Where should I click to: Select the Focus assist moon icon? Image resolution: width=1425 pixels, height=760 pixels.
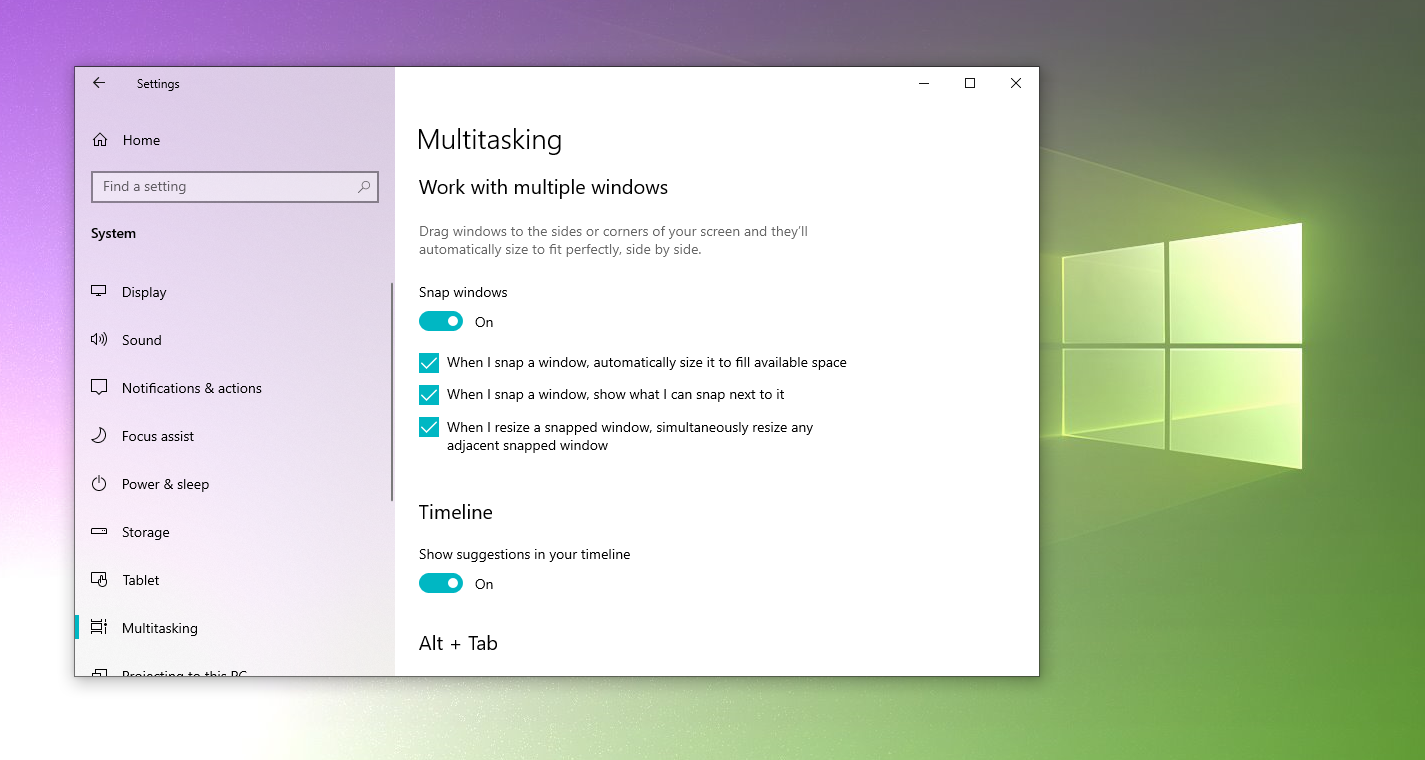pos(98,435)
